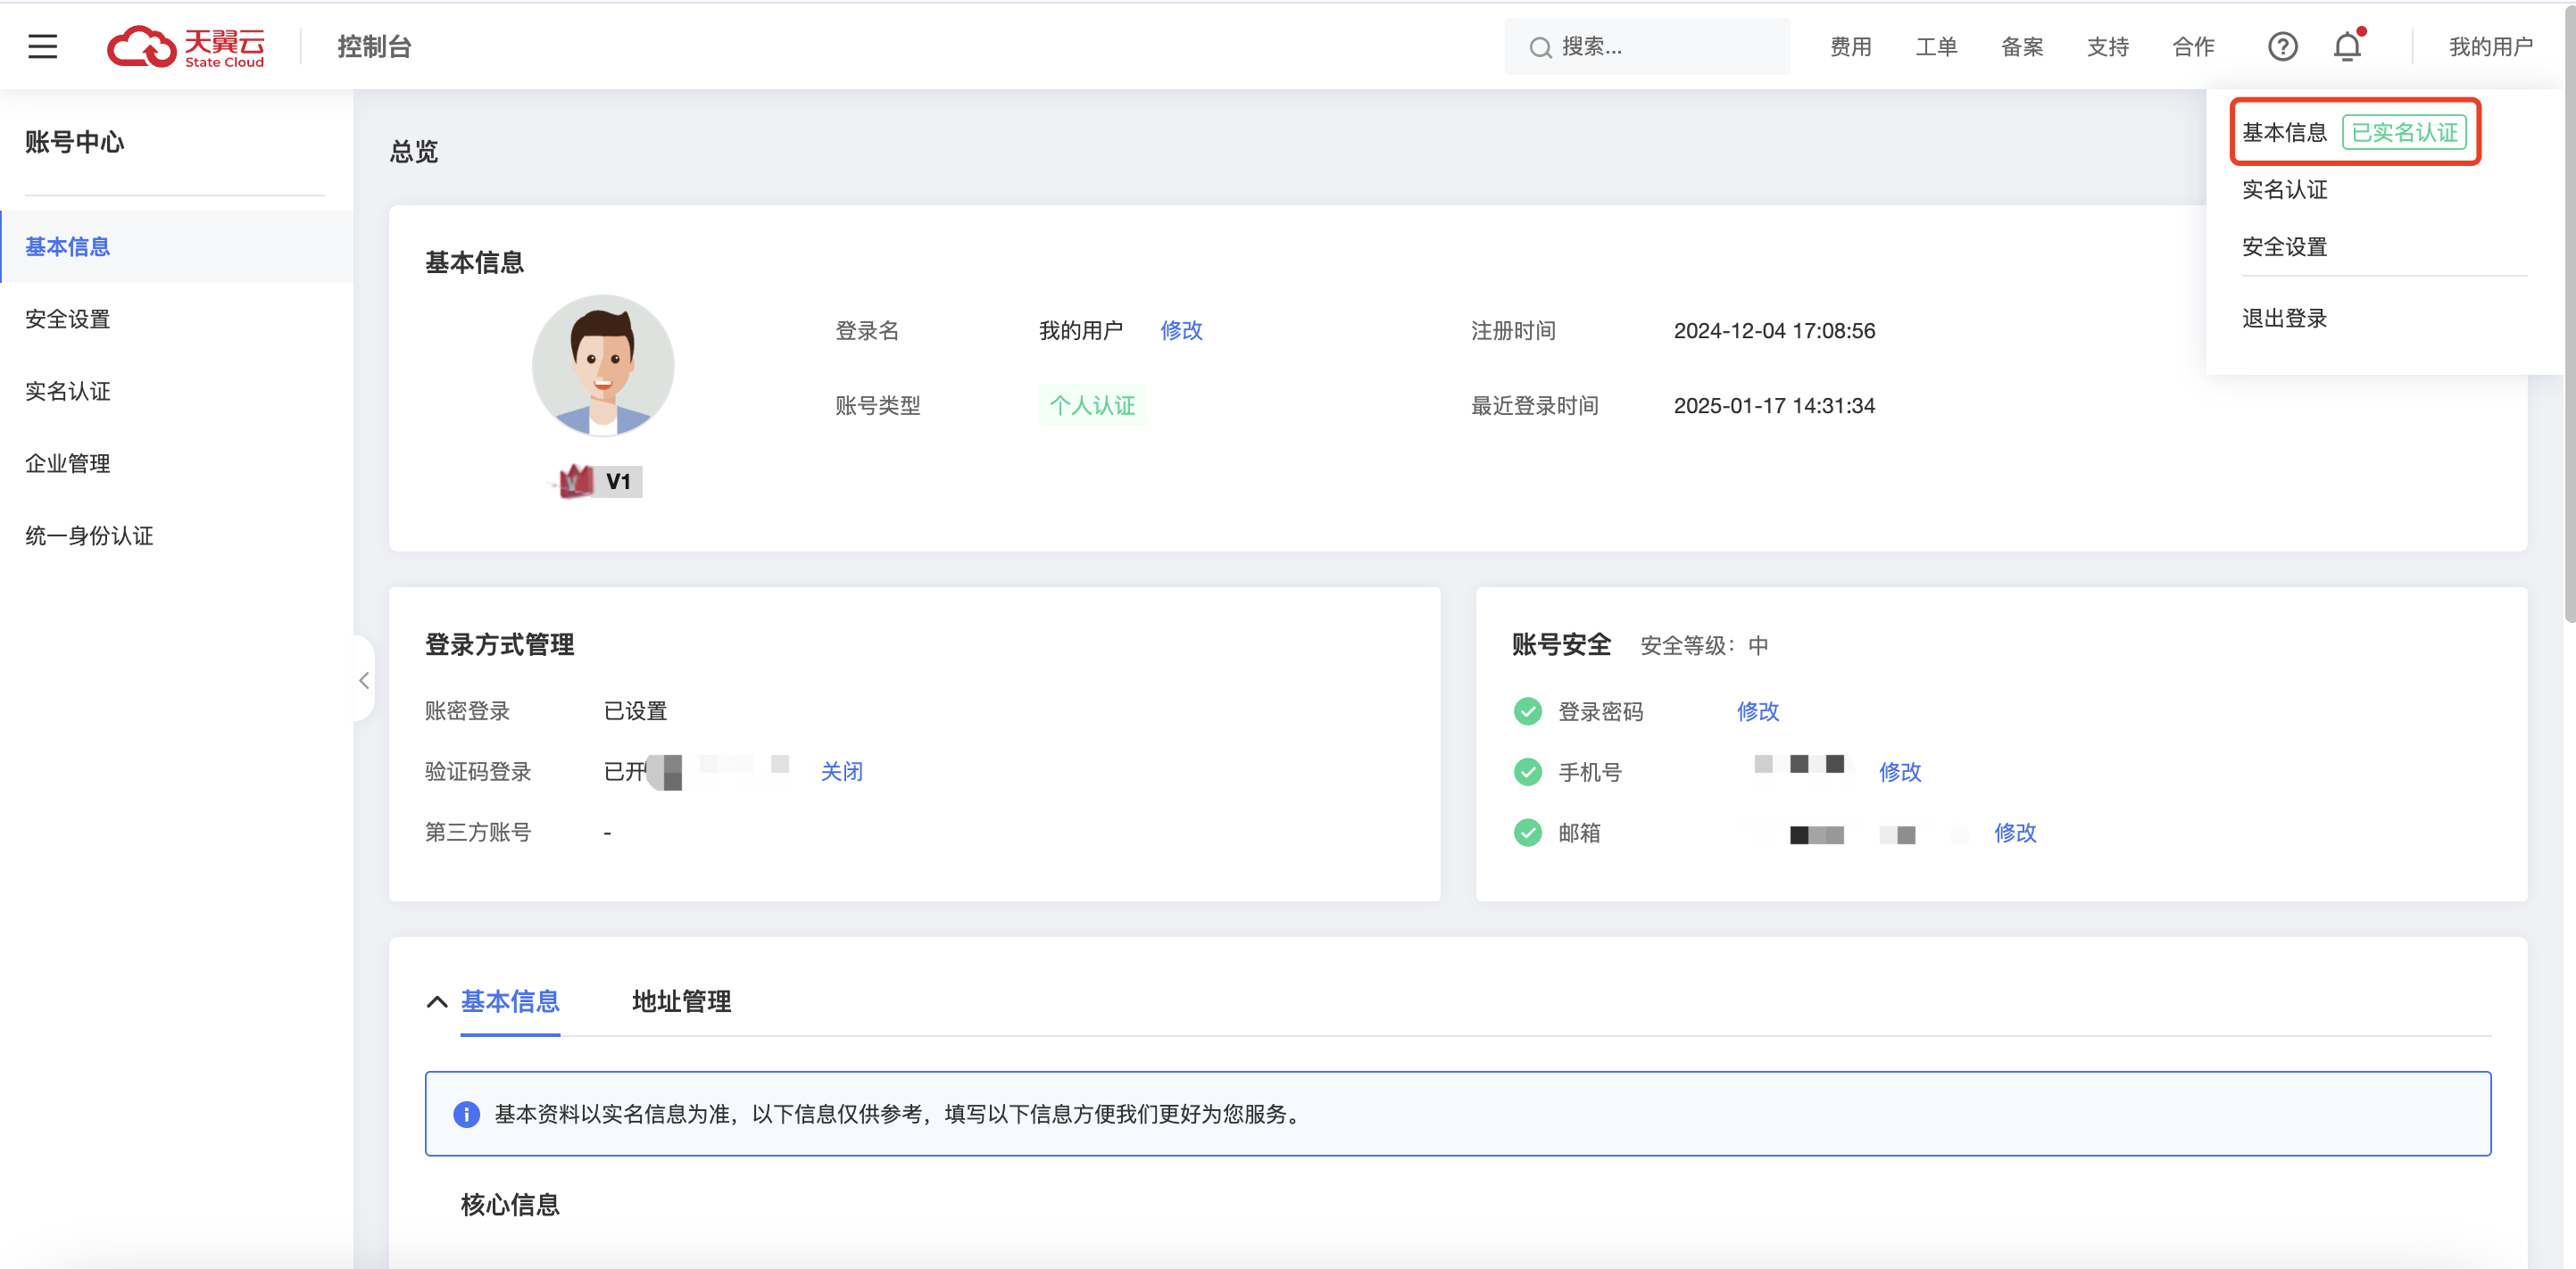2576x1269 pixels.
Task: Select 基本信息 in the left sidebar
Action: tap(177, 246)
